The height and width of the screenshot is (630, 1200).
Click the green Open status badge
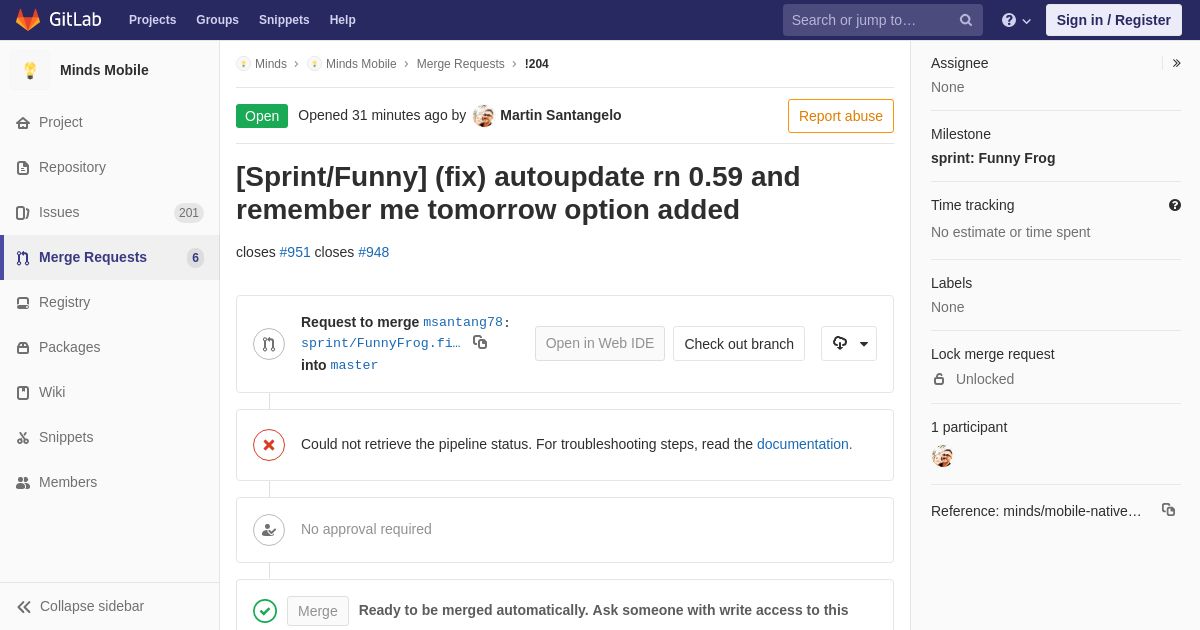(262, 116)
